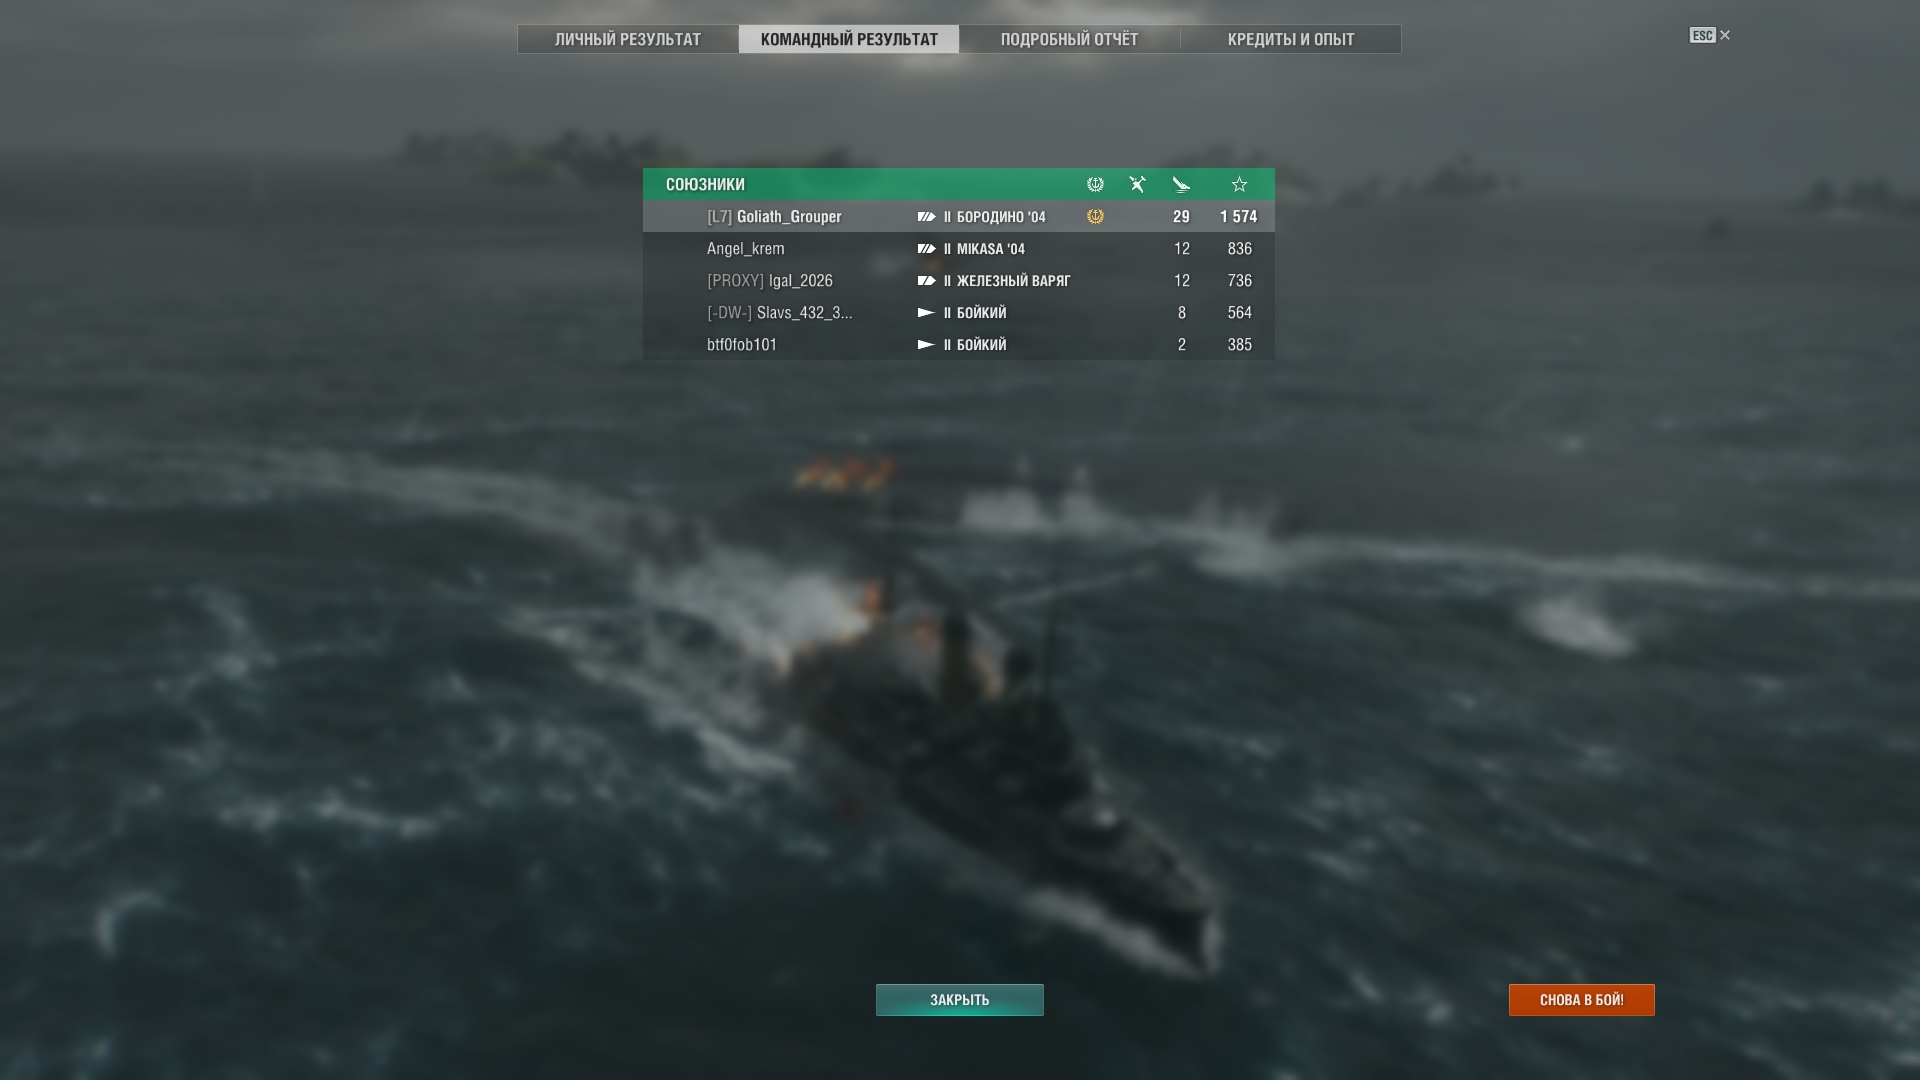Click the destroyer icon on btf0fob101's row
This screenshot has width=1920, height=1080.
pos(926,345)
